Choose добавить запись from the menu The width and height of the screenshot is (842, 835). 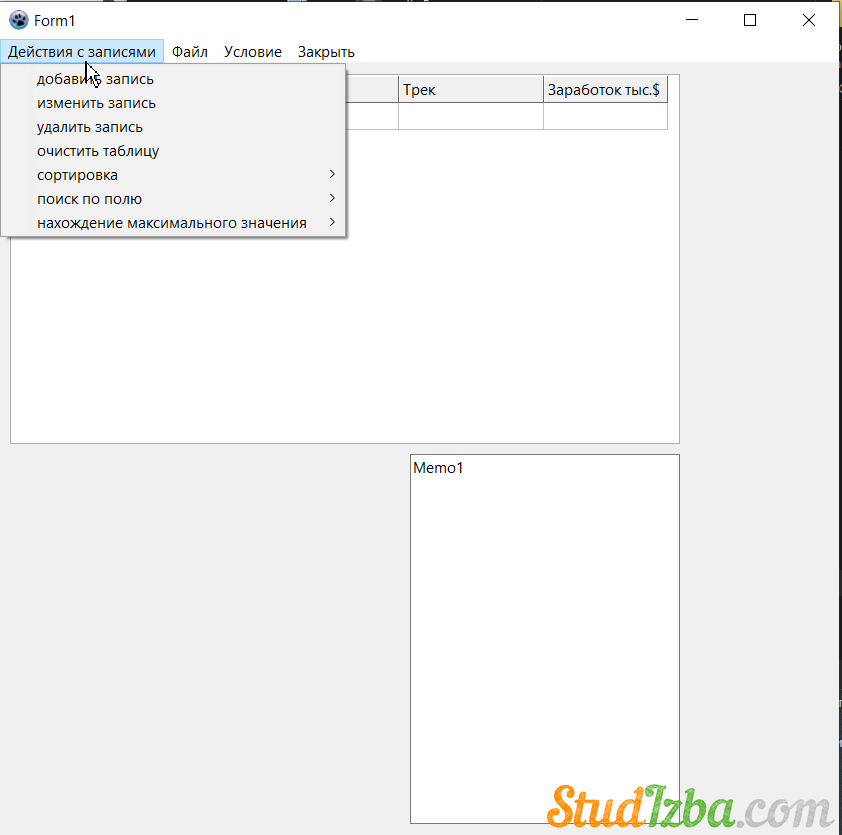pos(173,79)
